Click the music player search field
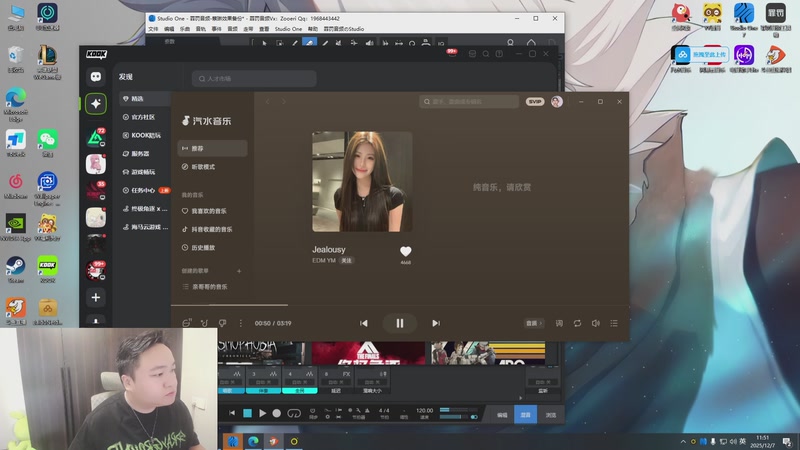The image size is (800, 450). 469,102
